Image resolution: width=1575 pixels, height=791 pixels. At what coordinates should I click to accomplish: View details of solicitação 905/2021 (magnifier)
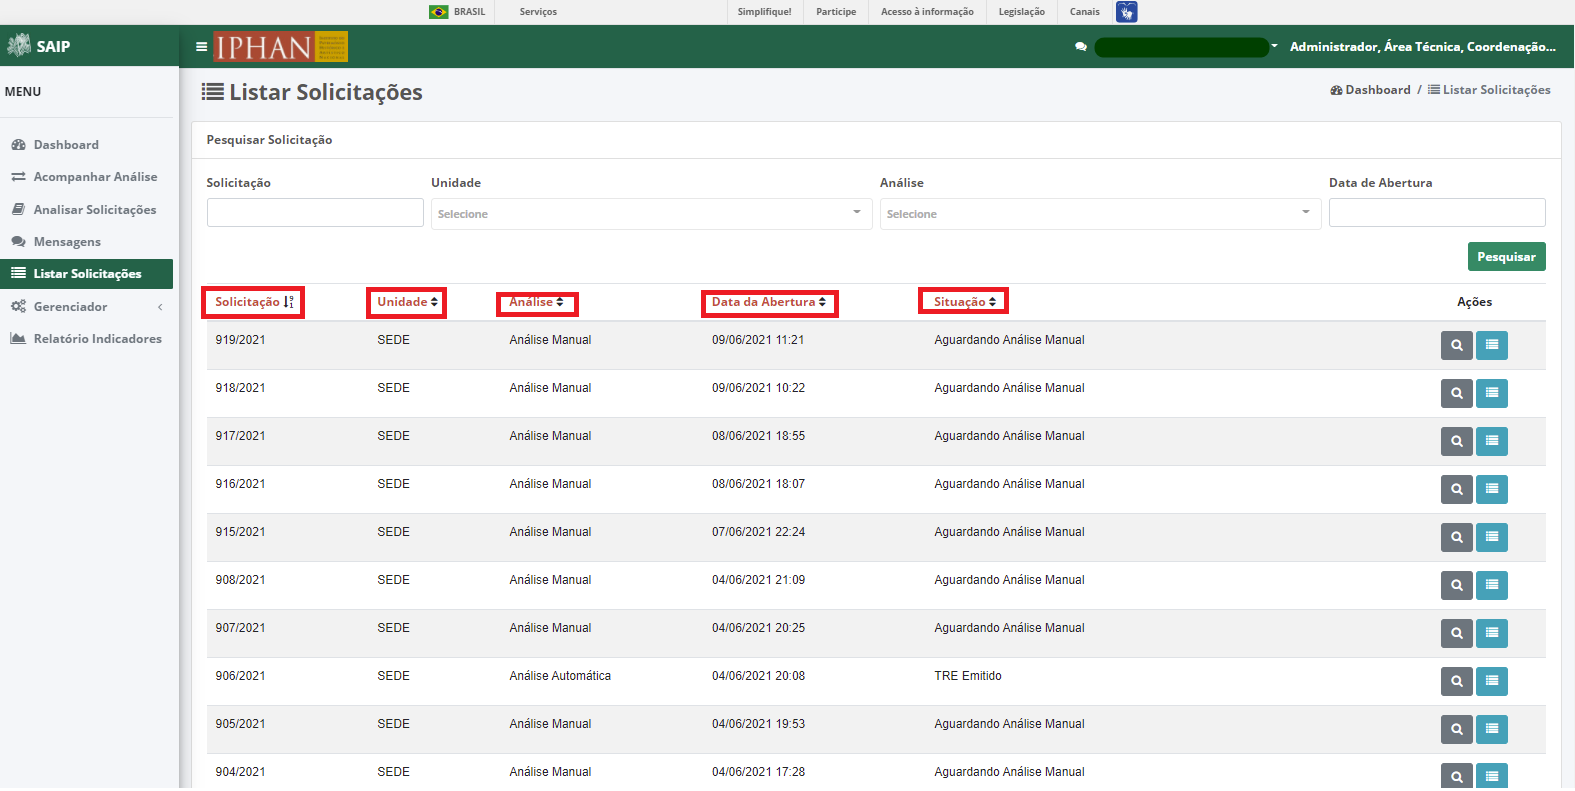[x=1457, y=729]
